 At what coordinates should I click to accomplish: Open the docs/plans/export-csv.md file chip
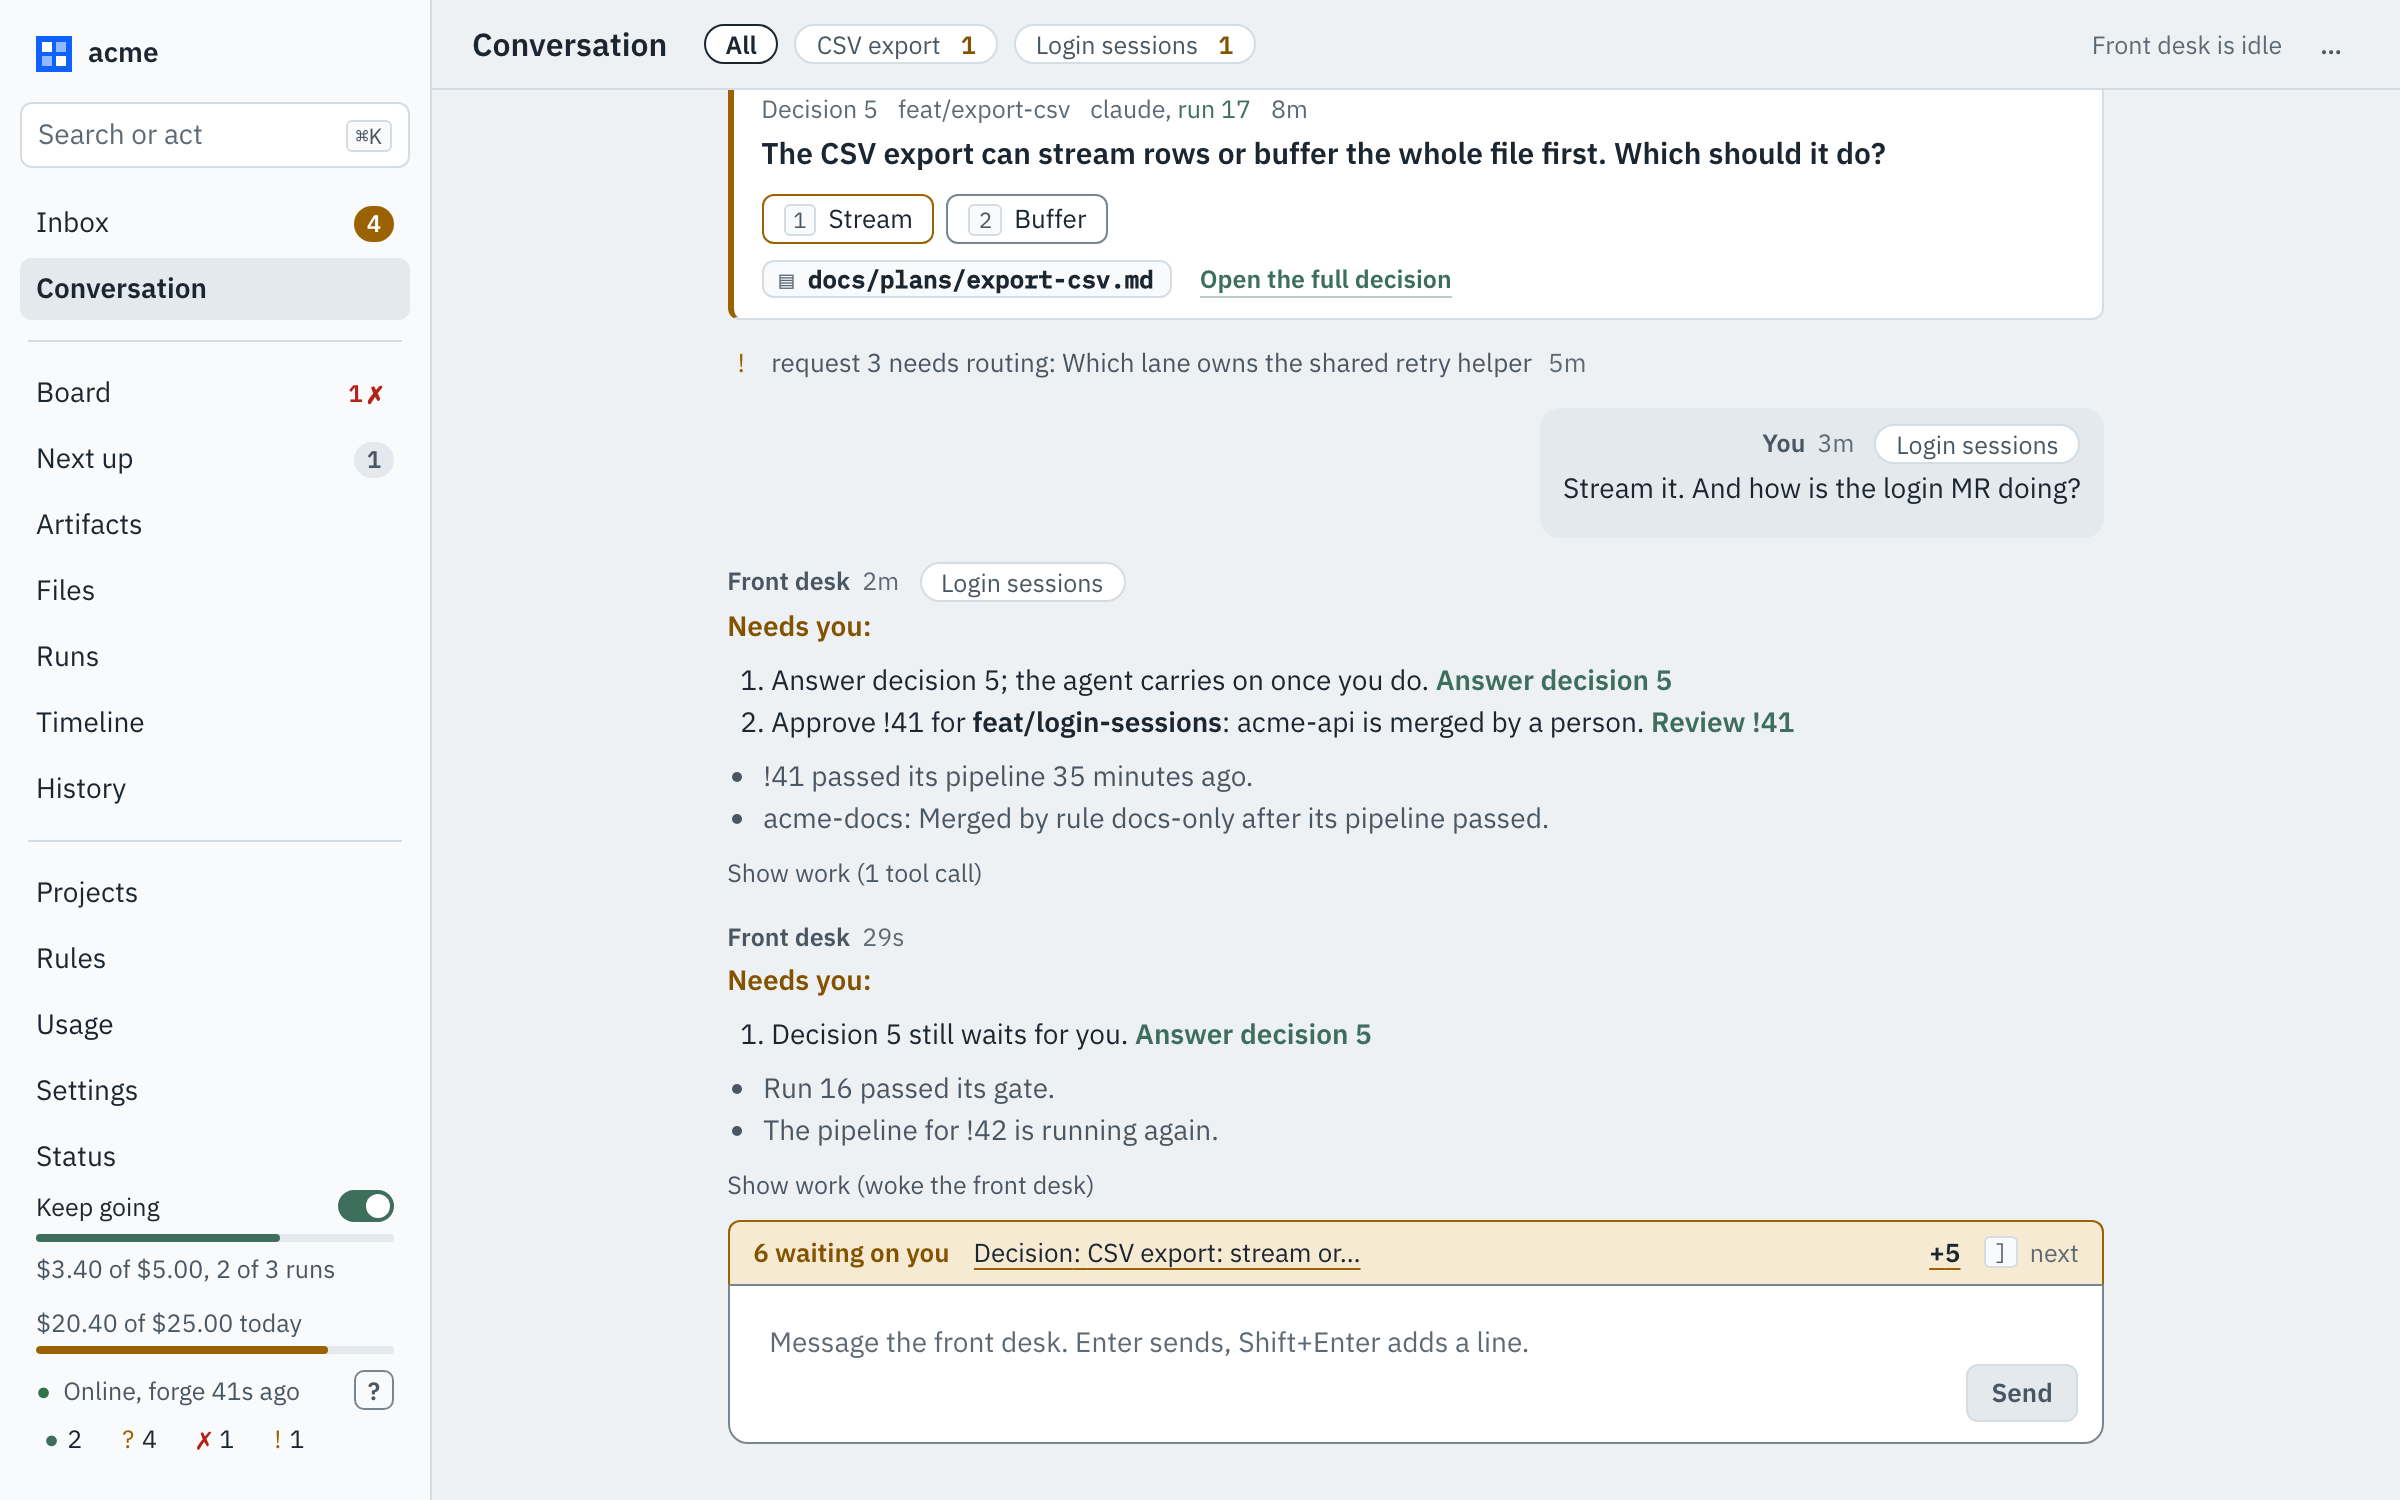[966, 280]
